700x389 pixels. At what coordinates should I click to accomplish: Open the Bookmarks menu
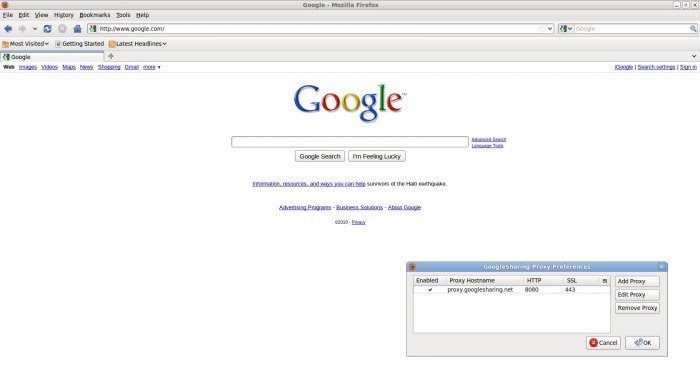click(x=95, y=15)
